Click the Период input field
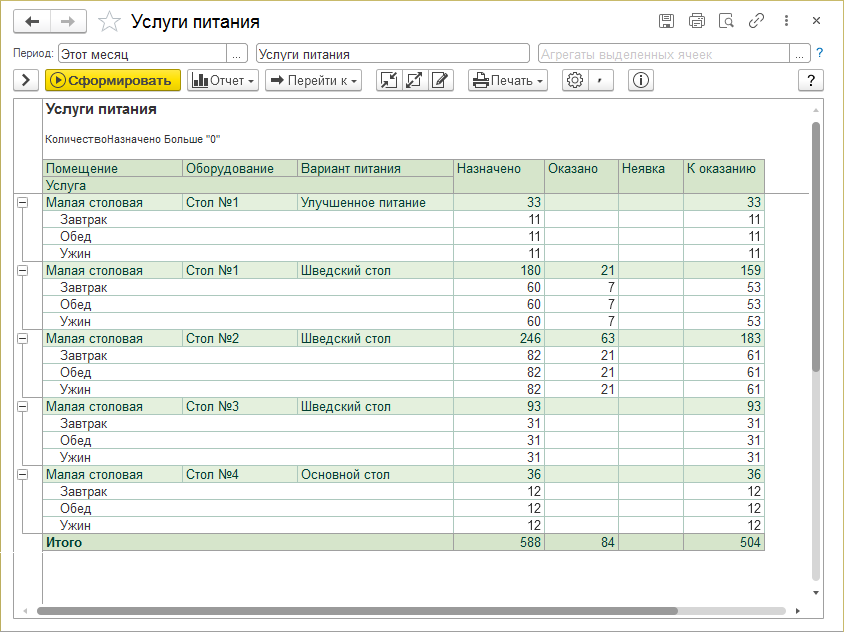The image size is (844, 632). pos(142,53)
